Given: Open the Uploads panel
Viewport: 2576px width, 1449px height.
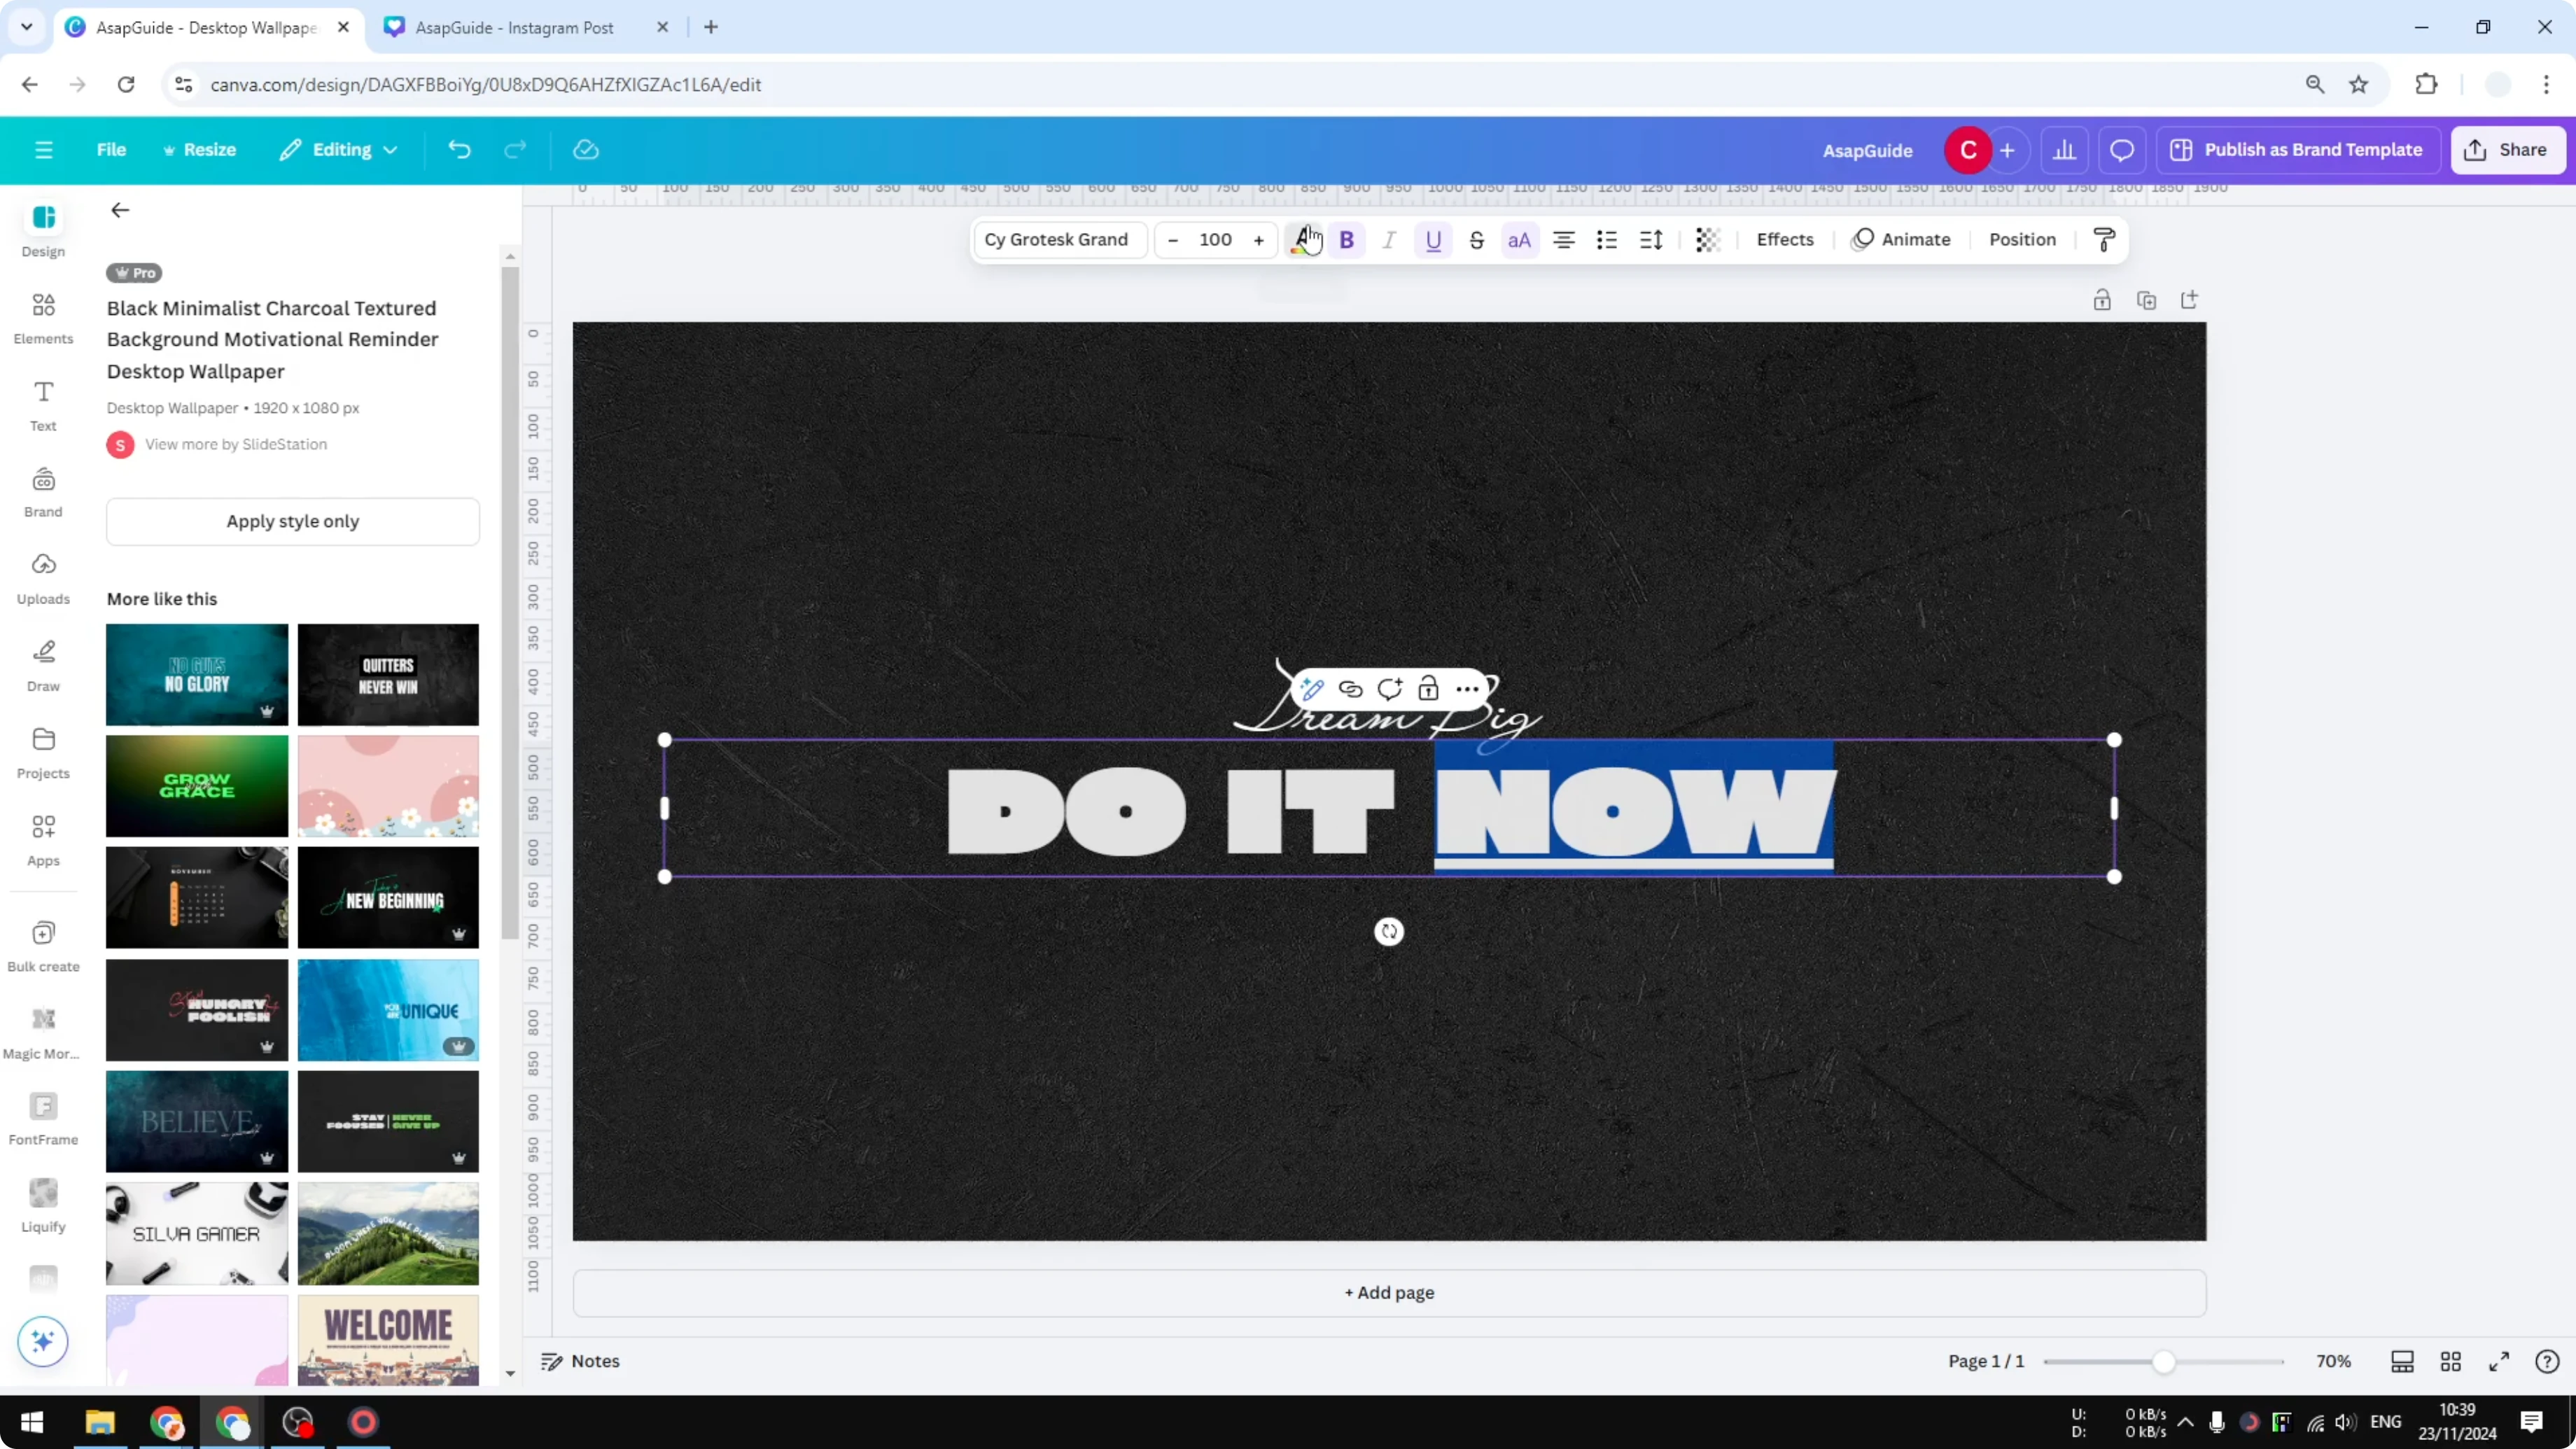Looking at the screenshot, I should pyautogui.click(x=42, y=578).
